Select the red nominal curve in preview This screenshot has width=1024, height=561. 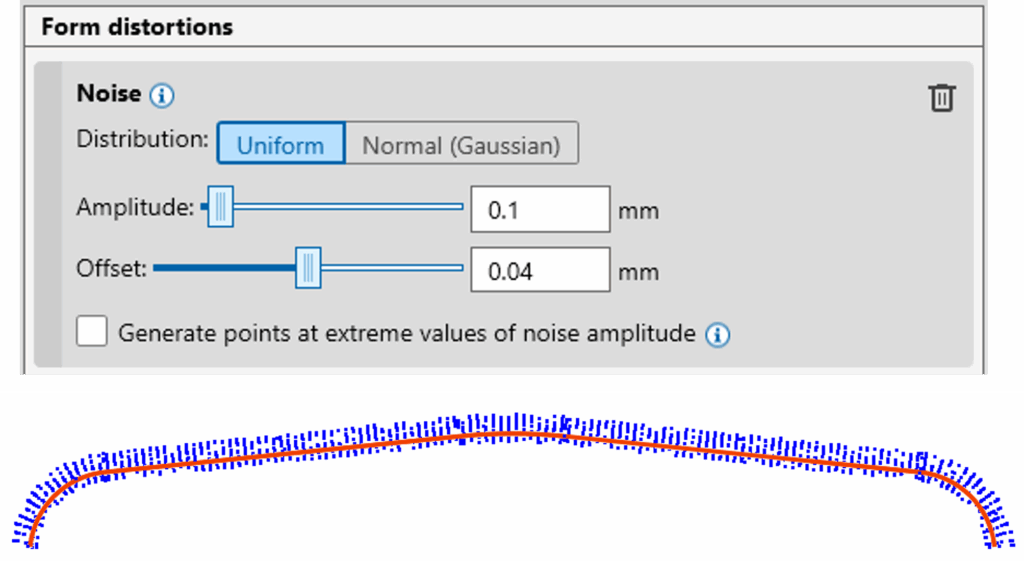coord(513,436)
